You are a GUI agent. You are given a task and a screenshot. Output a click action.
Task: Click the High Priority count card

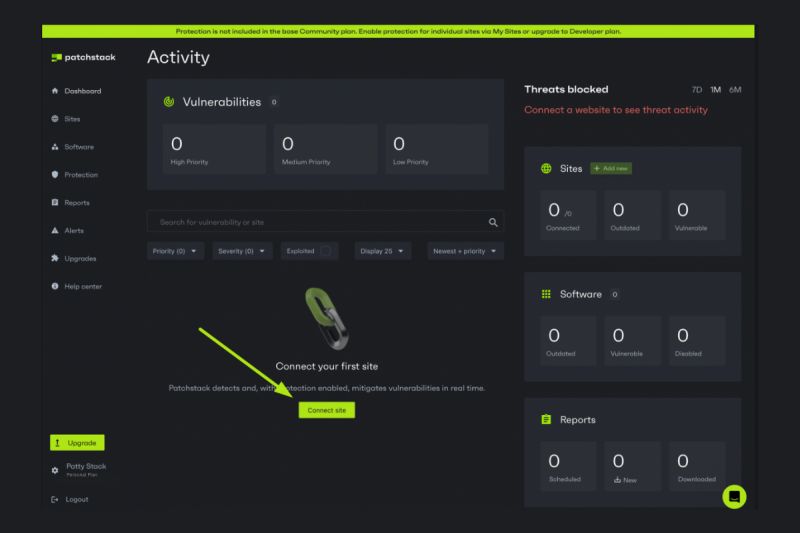[x=214, y=149]
